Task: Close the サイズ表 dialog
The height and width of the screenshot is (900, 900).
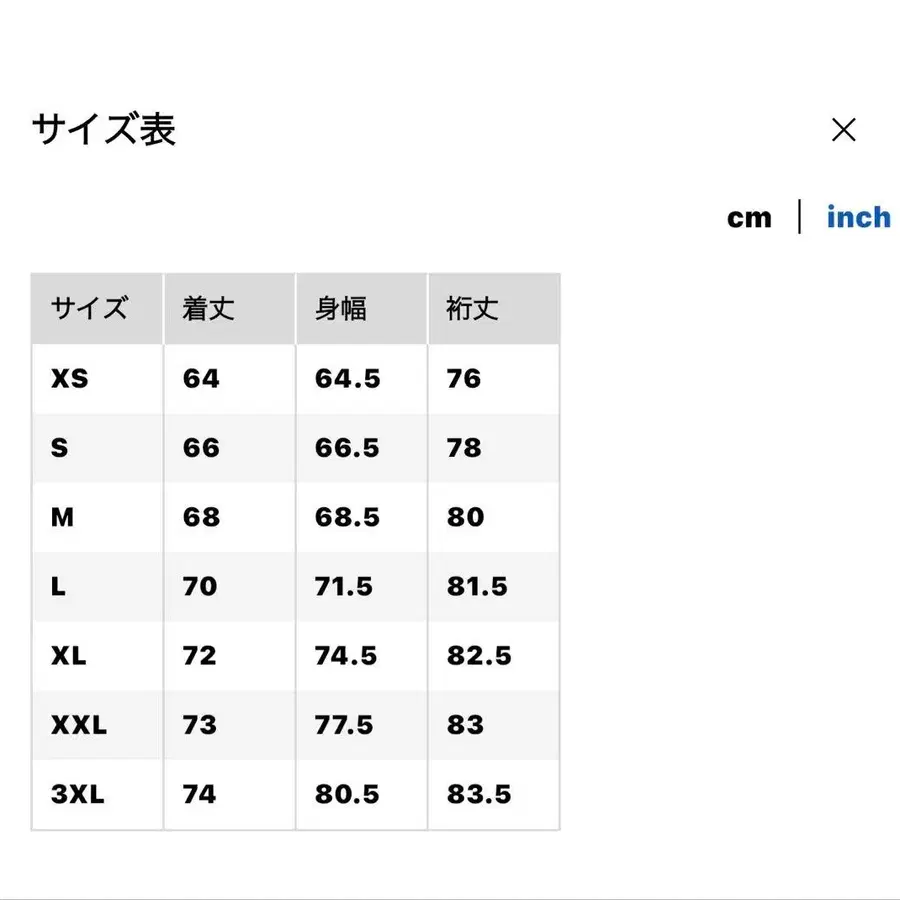Action: pos(845,131)
